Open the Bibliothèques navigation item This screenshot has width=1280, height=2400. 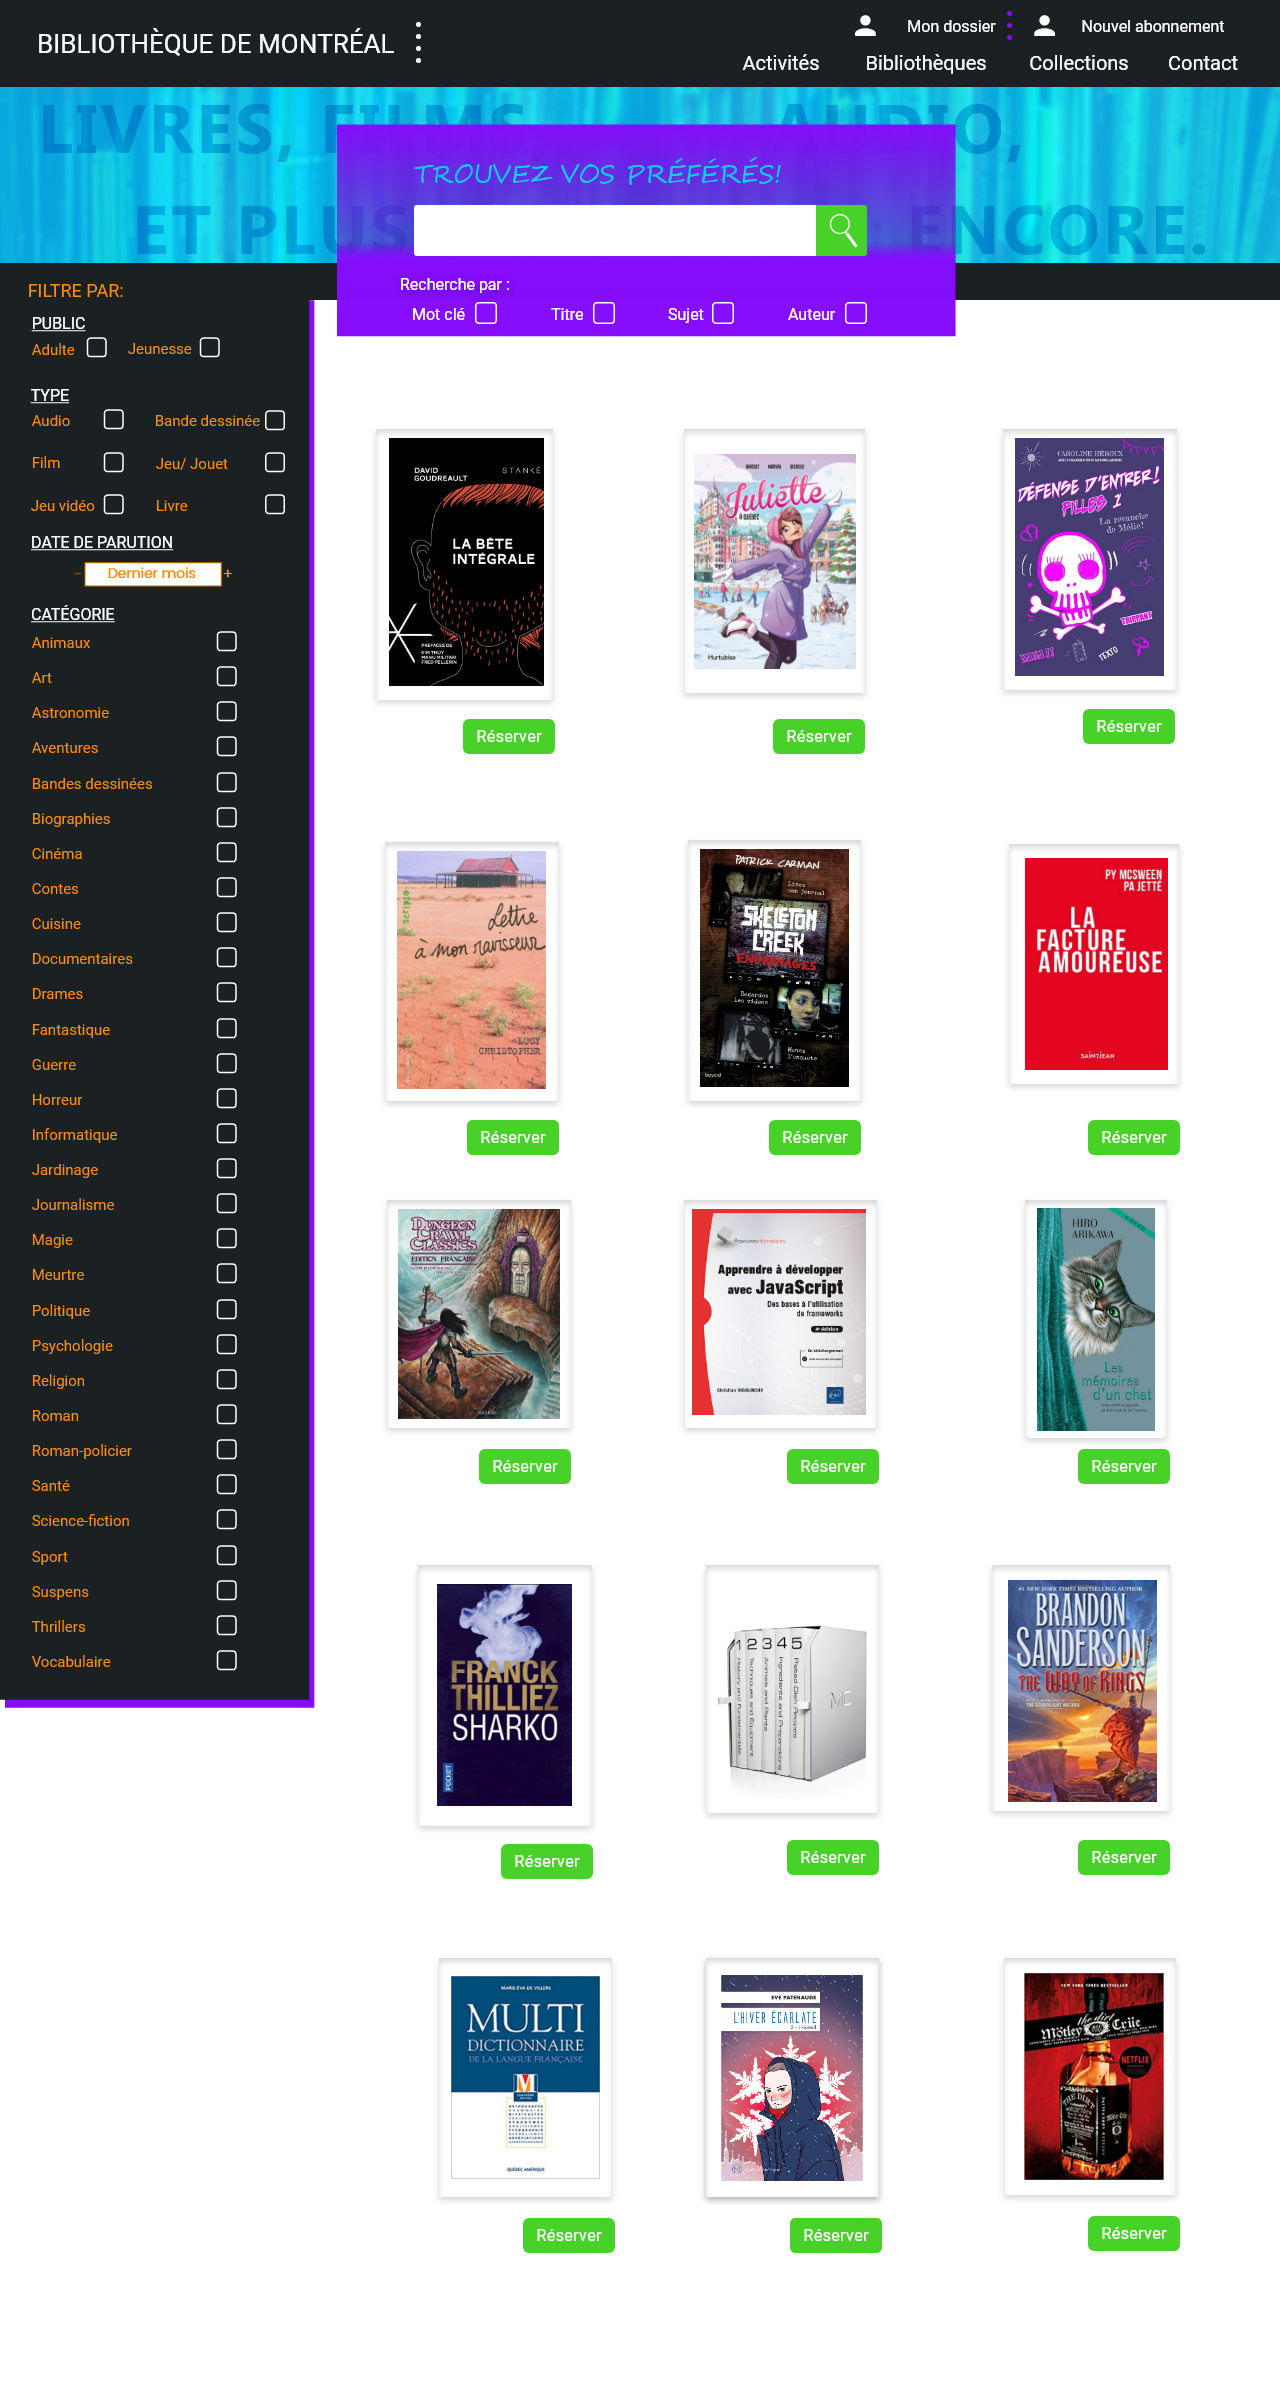pos(925,63)
